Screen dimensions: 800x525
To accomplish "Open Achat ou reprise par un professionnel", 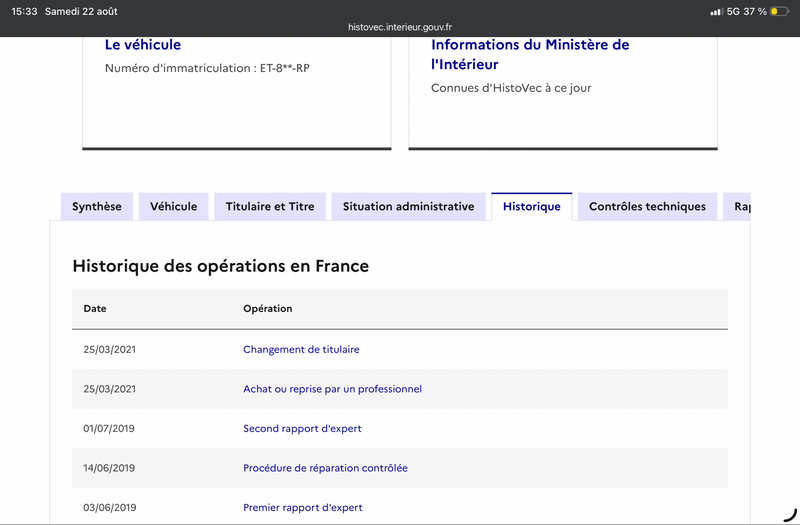I will pyautogui.click(x=332, y=389).
